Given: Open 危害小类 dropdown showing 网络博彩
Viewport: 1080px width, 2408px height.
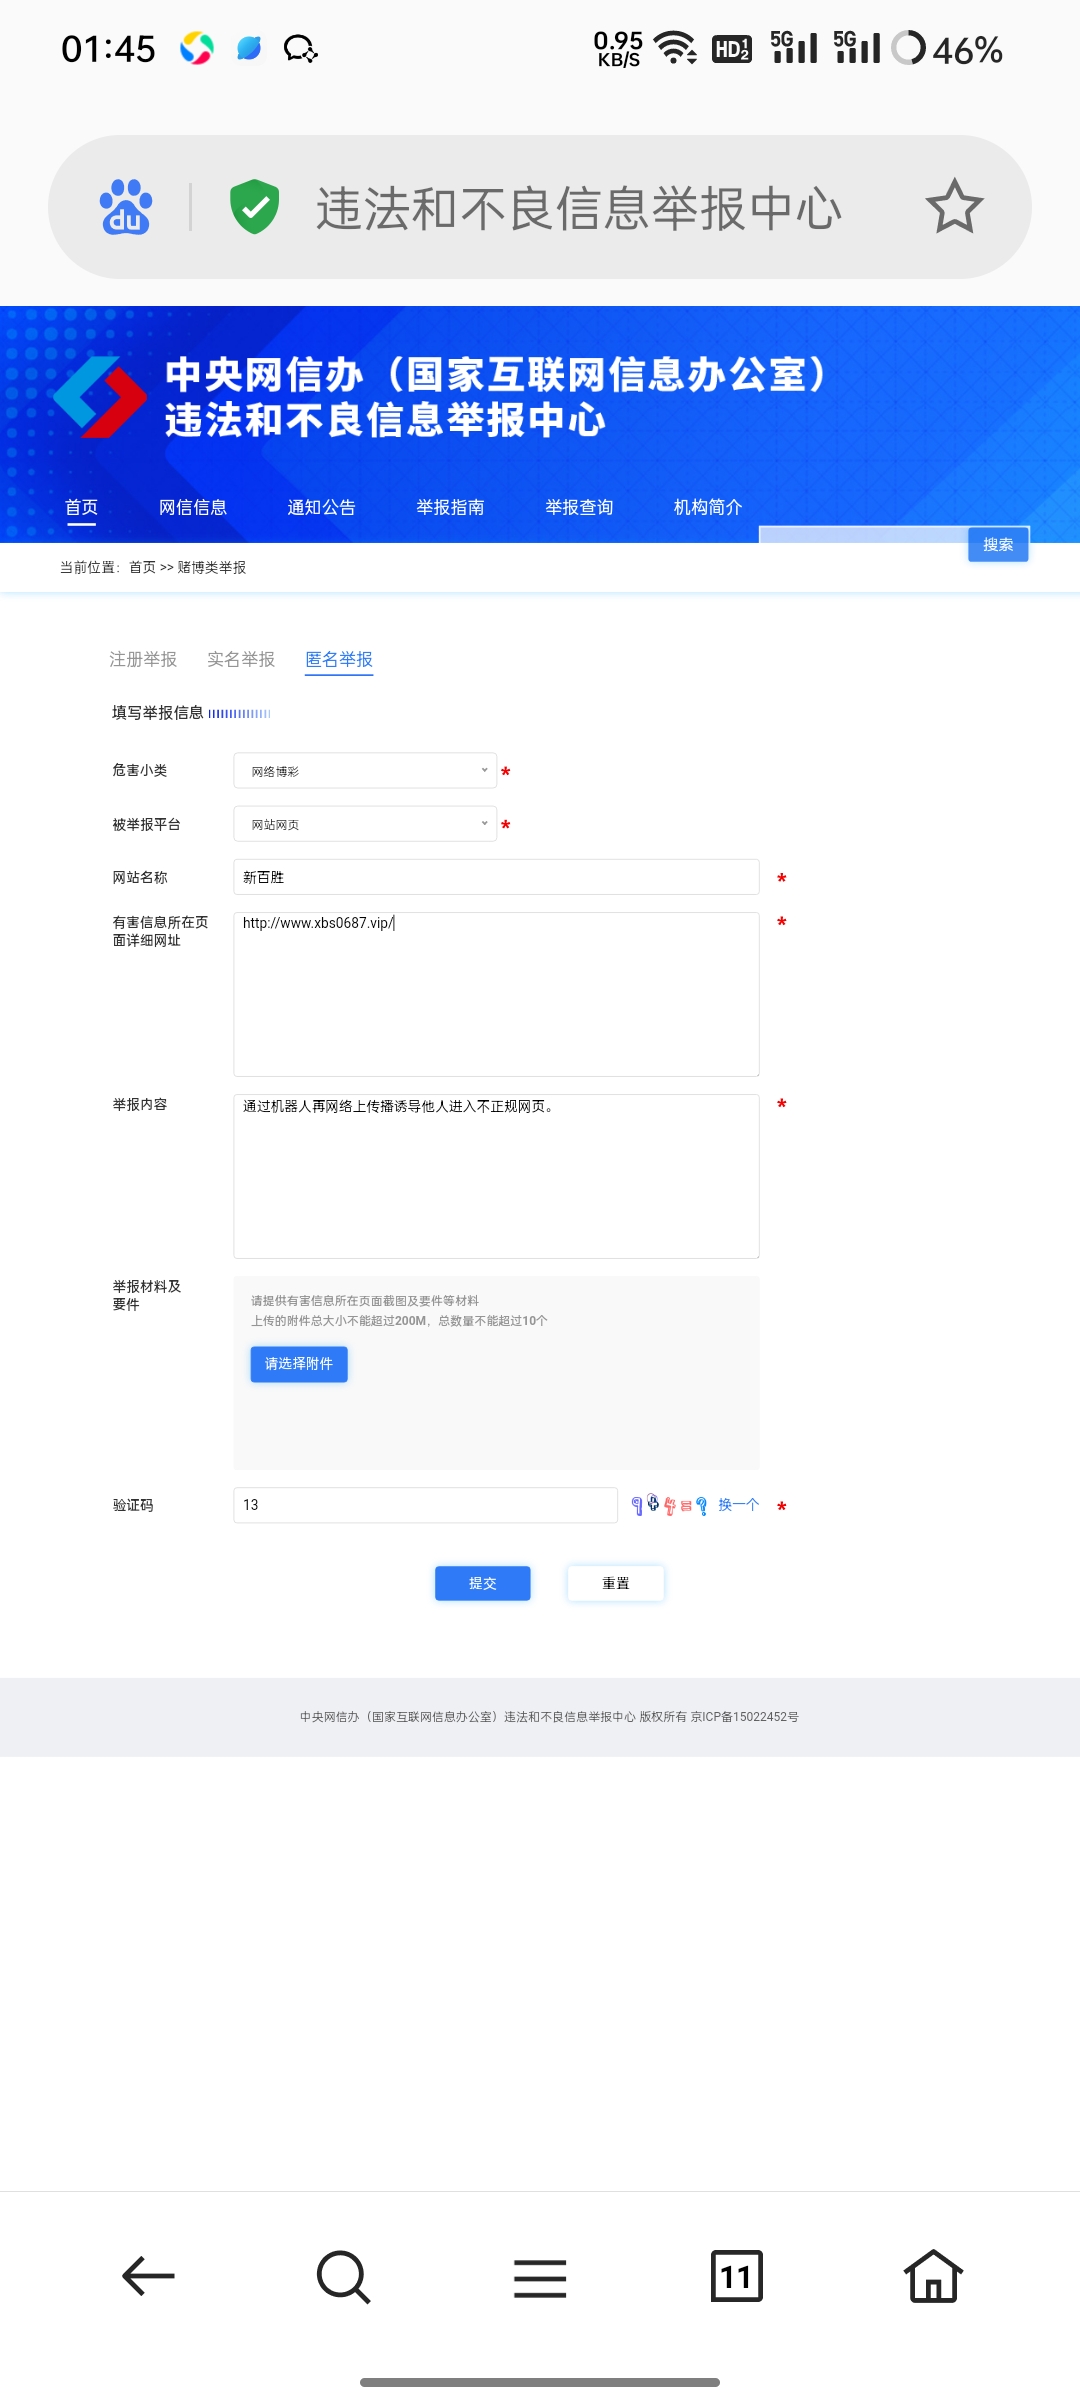Looking at the screenshot, I should pyautogui.click(x=365, y=771).
